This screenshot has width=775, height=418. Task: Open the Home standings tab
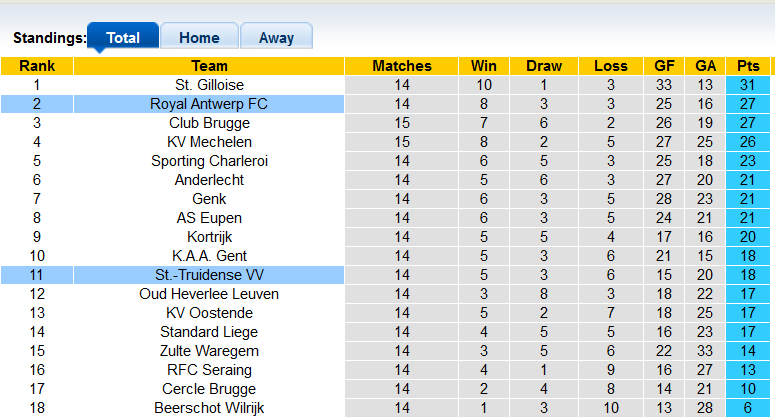coord(199,38)
